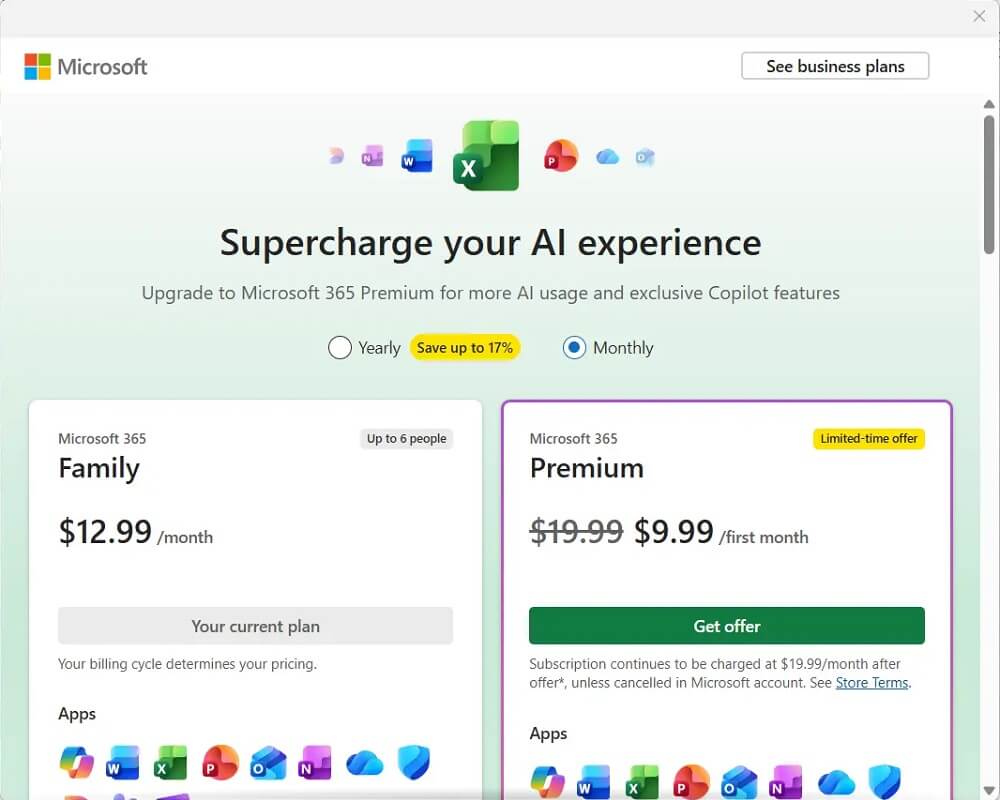
Task: Click the OneDrive cloud icon in header
Action: (607, 156)
